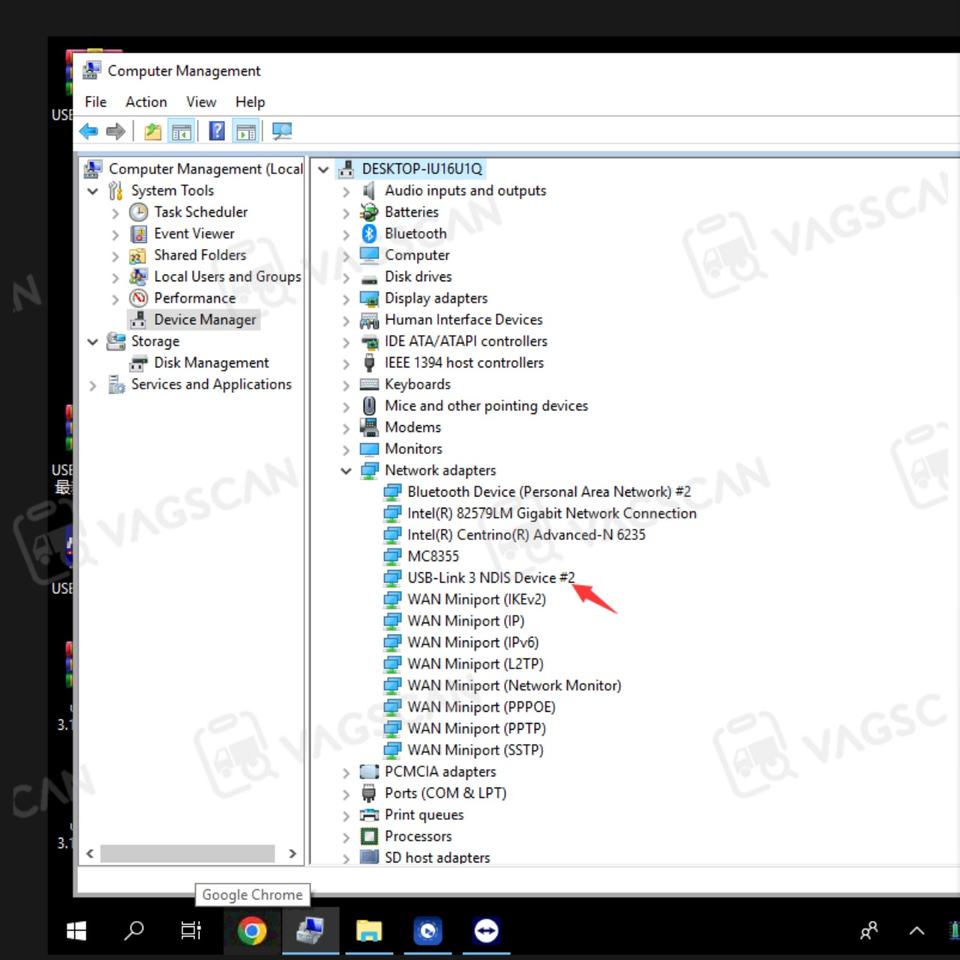
Task: Select WAN Miniport (Network Monitor) adapter
Action: coord(514,686)
